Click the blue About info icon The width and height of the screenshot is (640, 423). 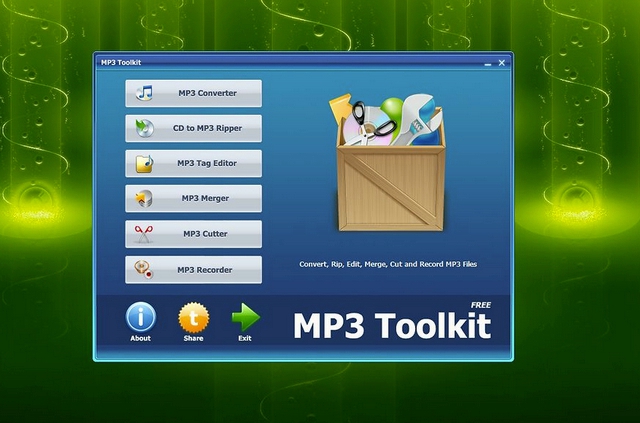click(140, 317)
